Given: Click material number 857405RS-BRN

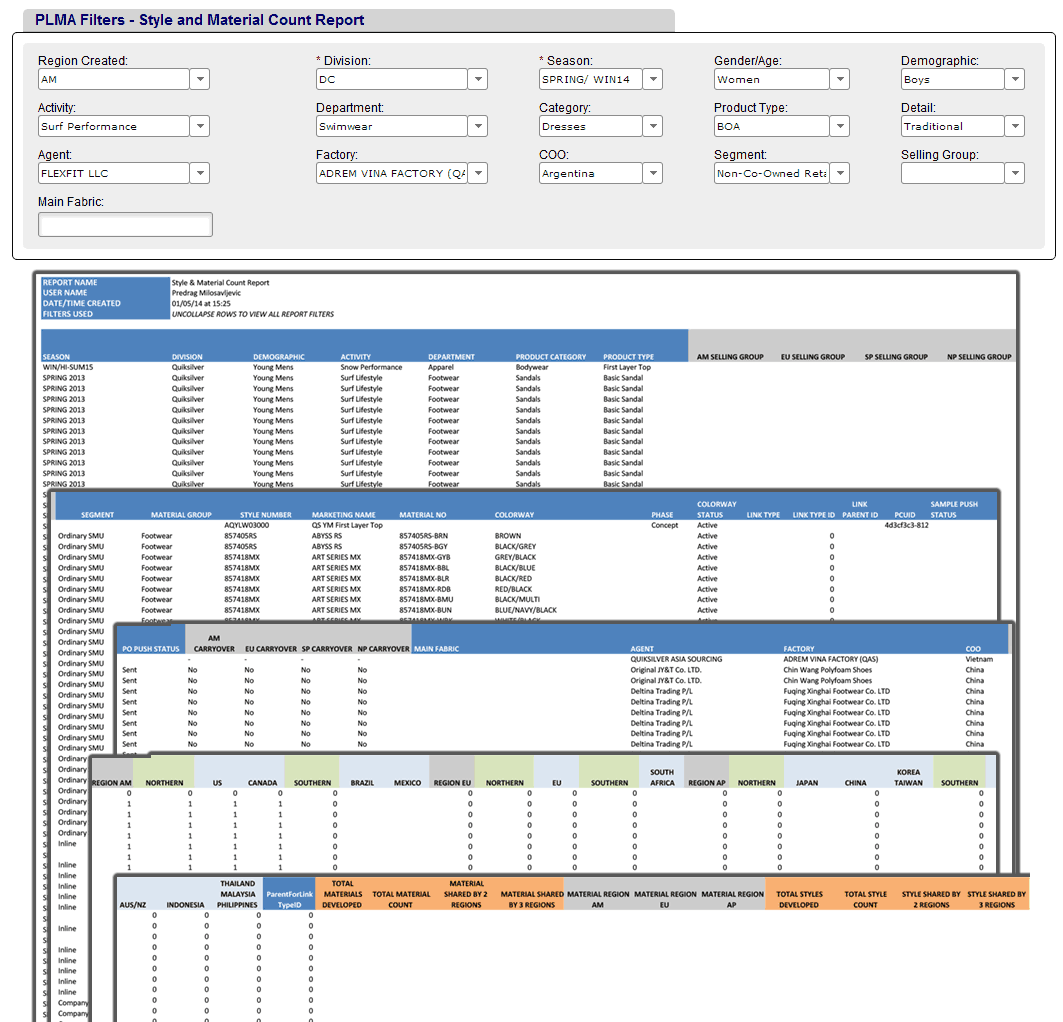Looking at the screenshot, I should click(423, 536).
